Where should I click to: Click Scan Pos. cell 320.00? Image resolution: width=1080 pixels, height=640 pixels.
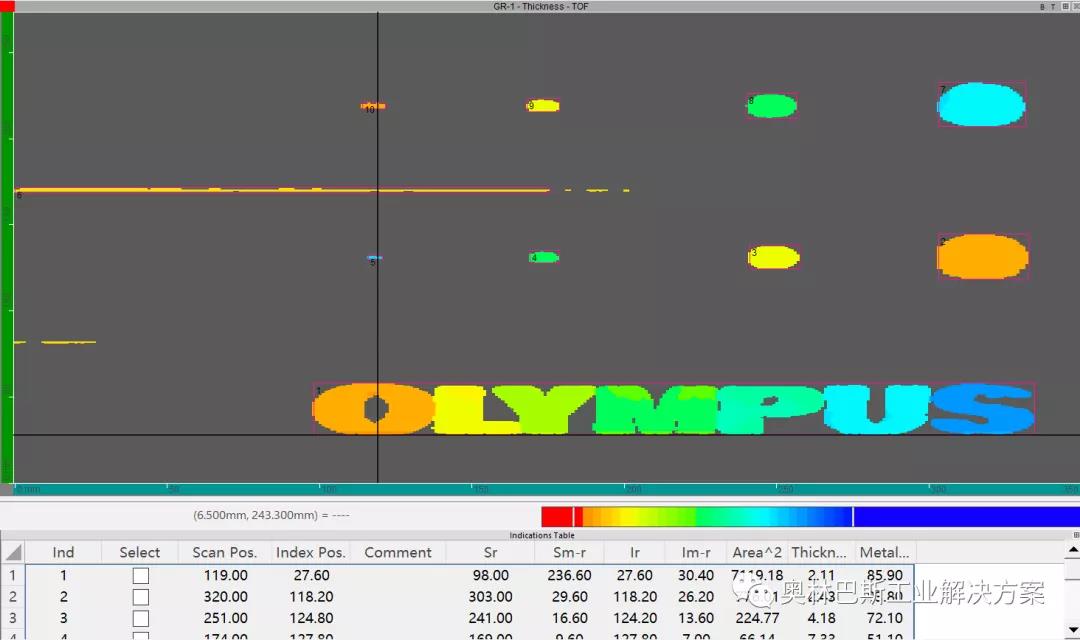(x=225, y=597)
